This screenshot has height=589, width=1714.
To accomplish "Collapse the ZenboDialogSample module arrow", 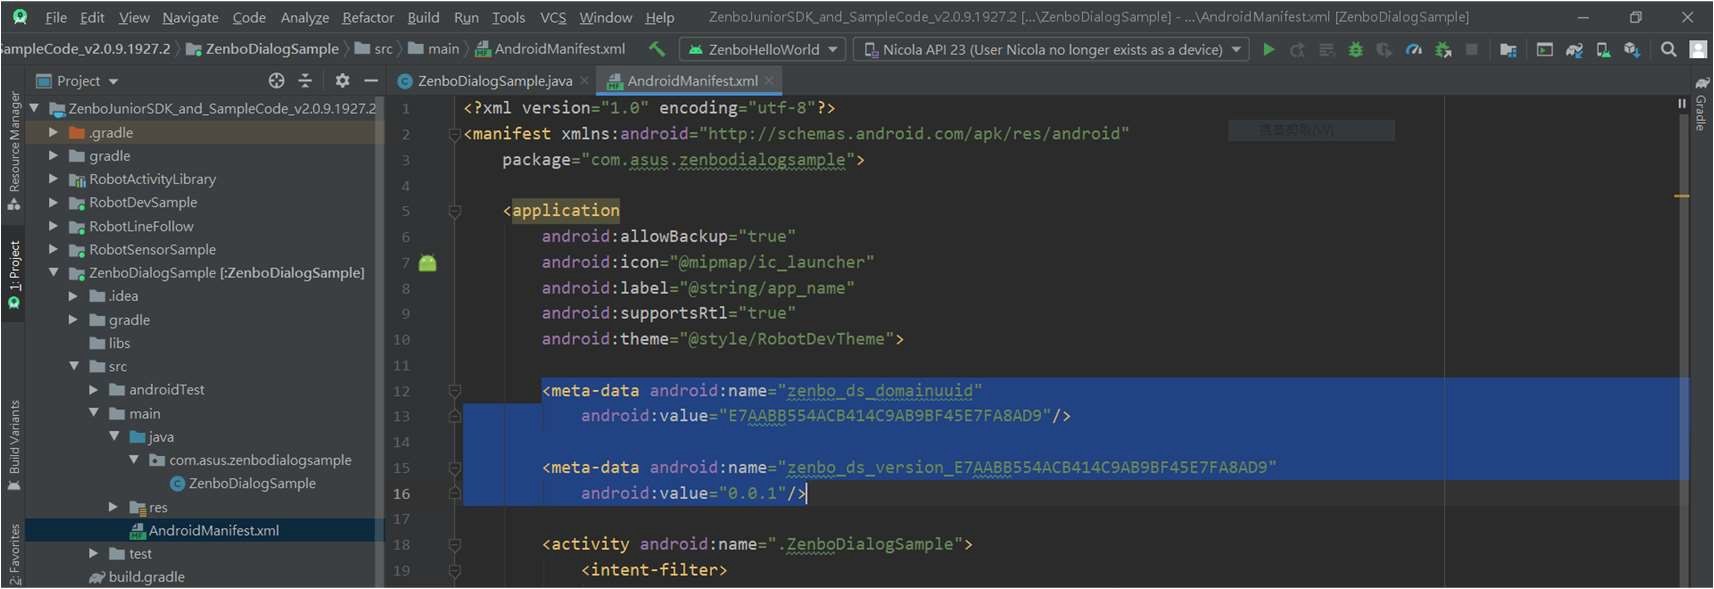I will (54, 272).
